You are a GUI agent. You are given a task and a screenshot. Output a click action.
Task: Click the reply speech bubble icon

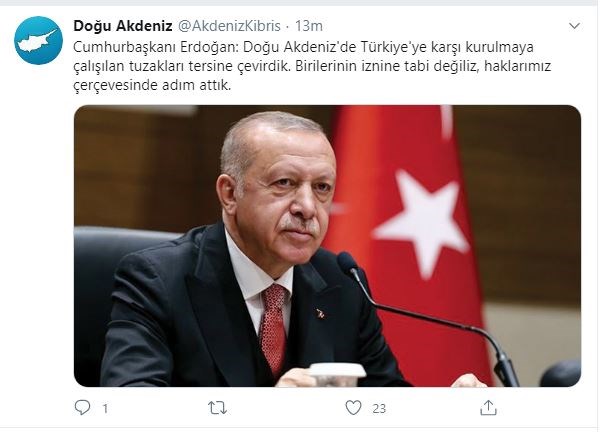[x=82, y=407]
